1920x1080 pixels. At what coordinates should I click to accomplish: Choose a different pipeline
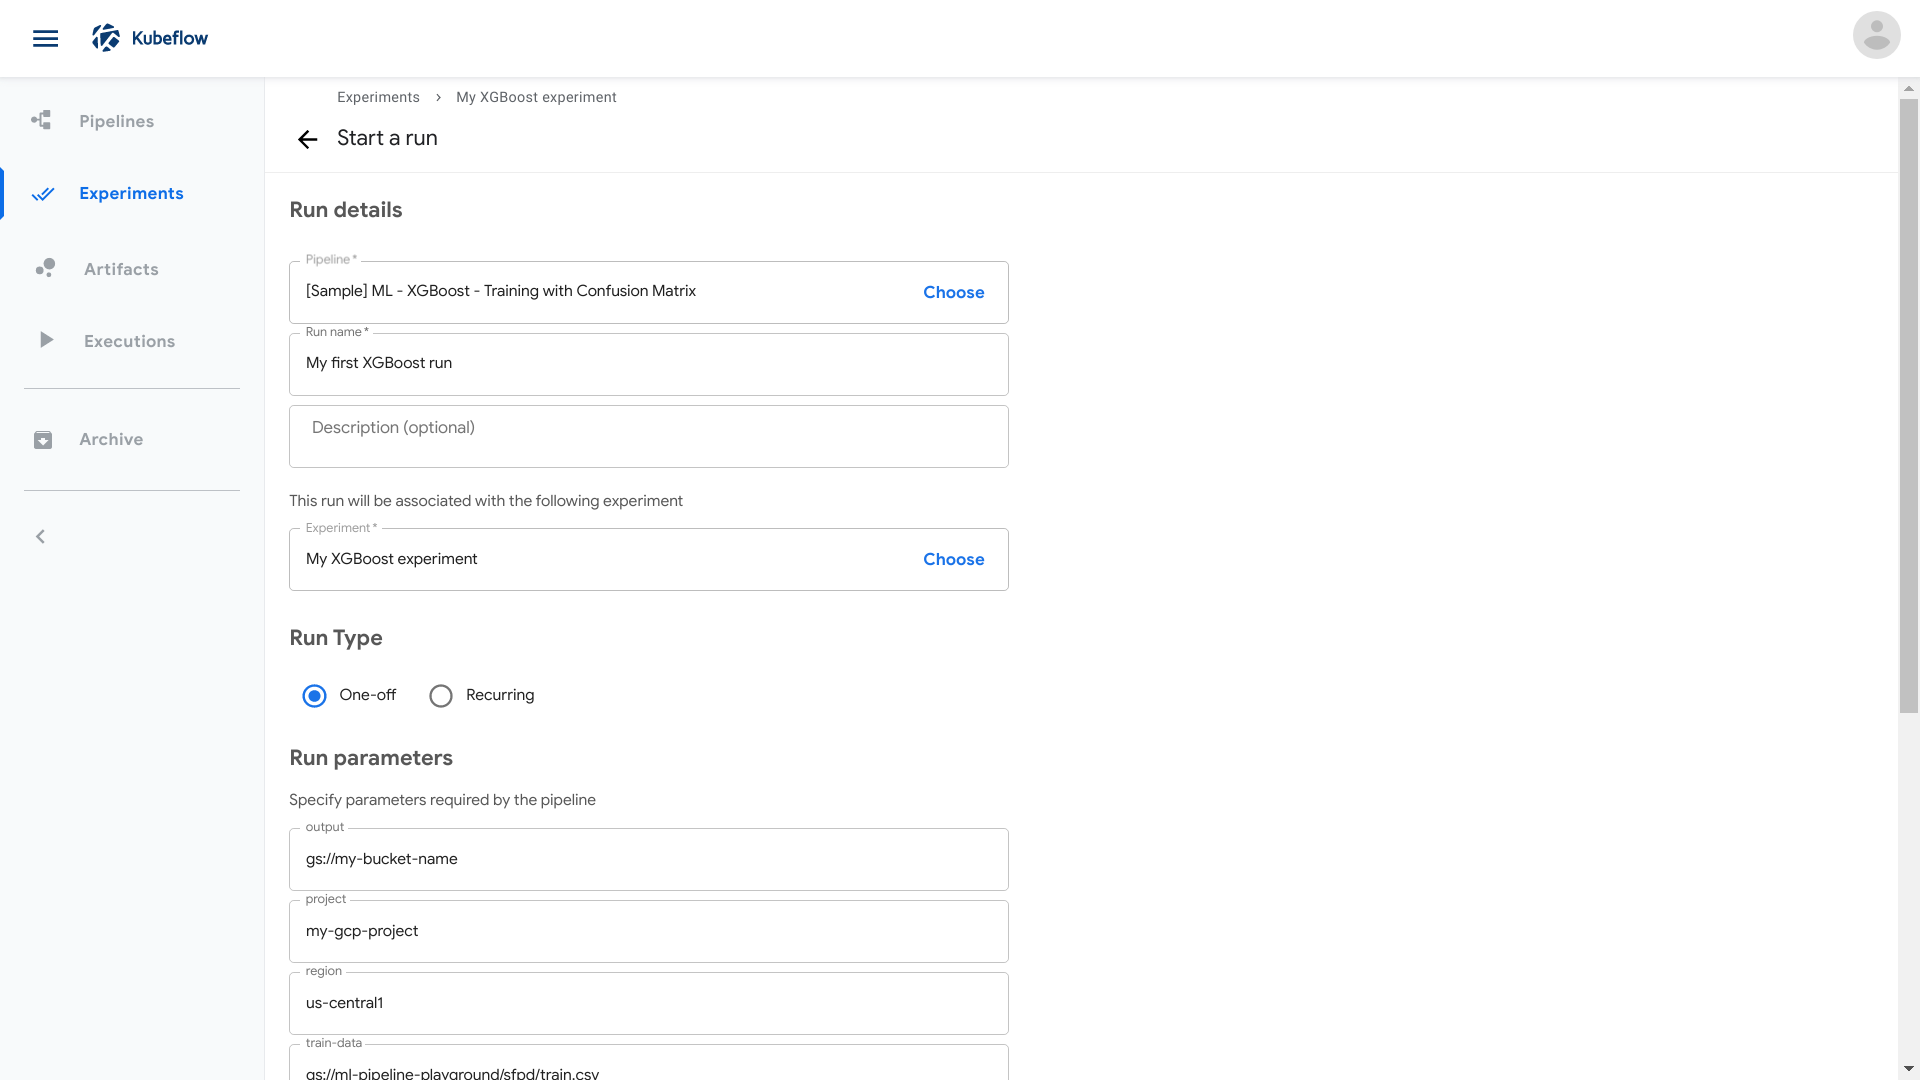(x=953, y=292)
